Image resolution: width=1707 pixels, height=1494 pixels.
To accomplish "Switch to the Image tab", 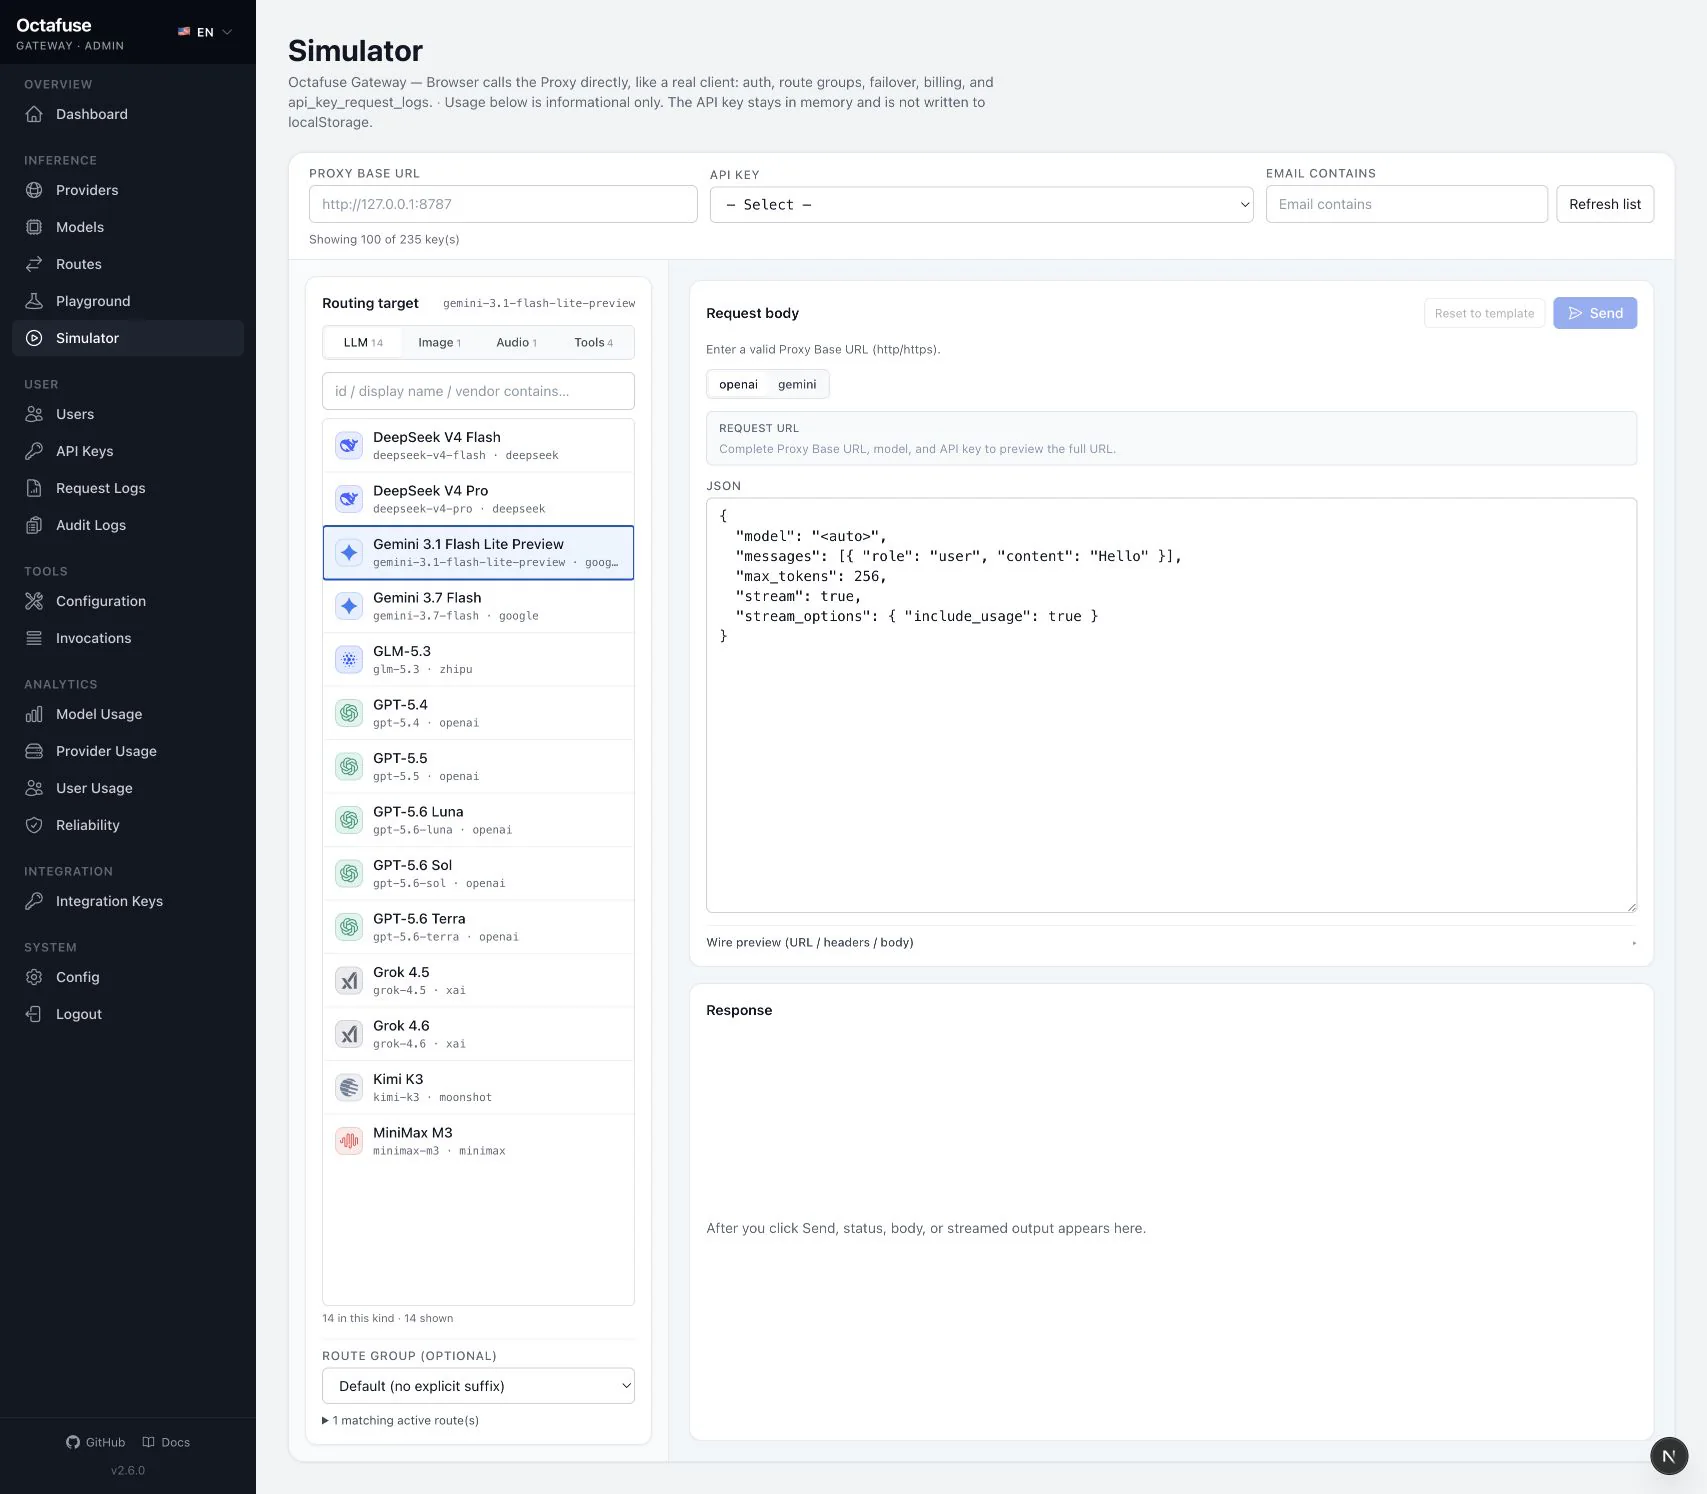I will point(439,342).
